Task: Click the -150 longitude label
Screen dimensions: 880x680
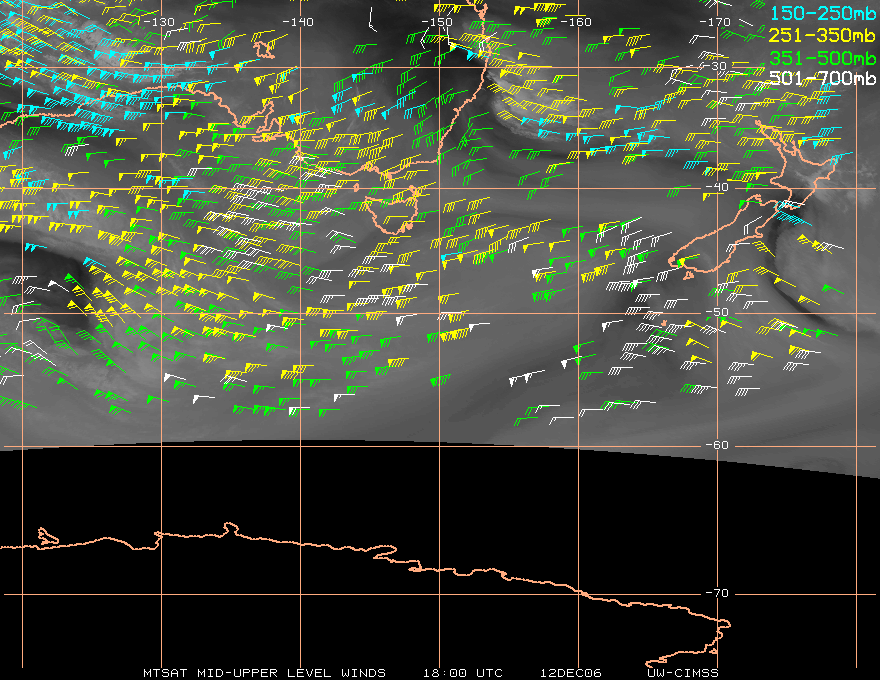Action: pos(437,22)
